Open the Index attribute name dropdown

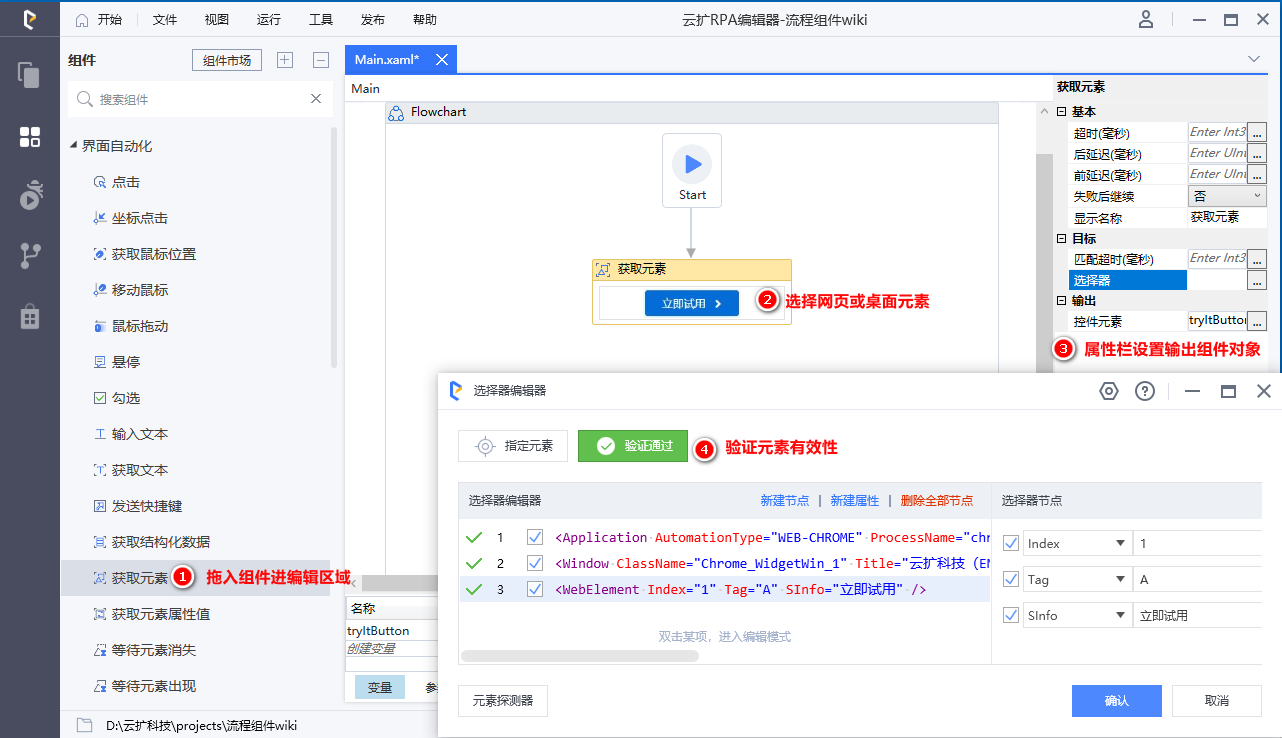pyautogui.click(x=1120, y=543)
